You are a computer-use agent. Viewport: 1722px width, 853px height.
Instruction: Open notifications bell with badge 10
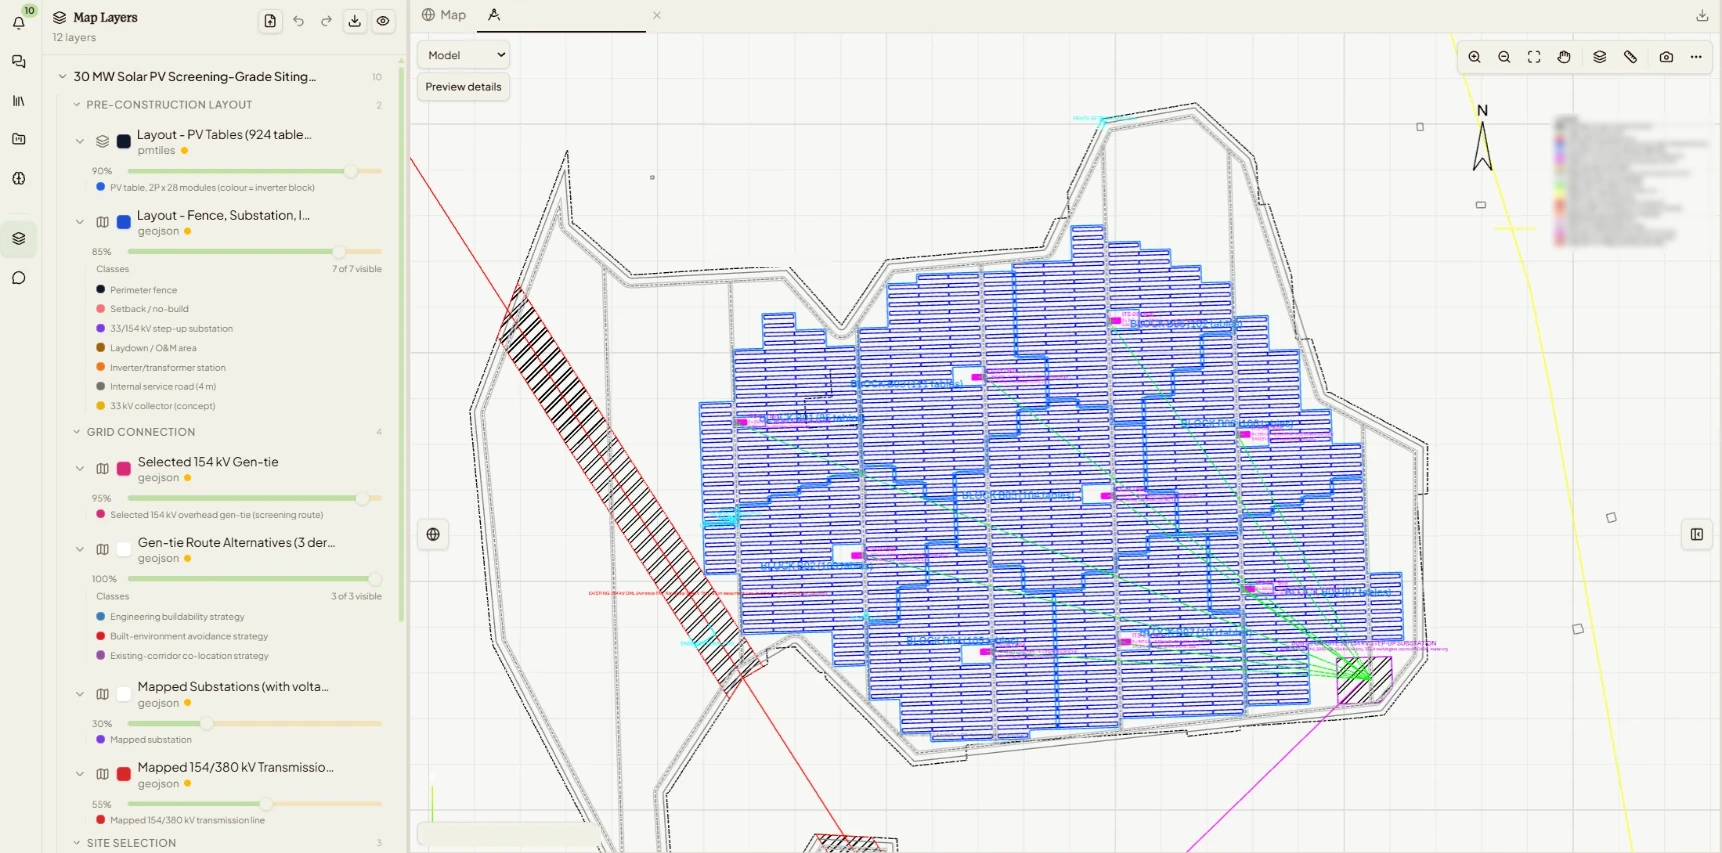19,22
